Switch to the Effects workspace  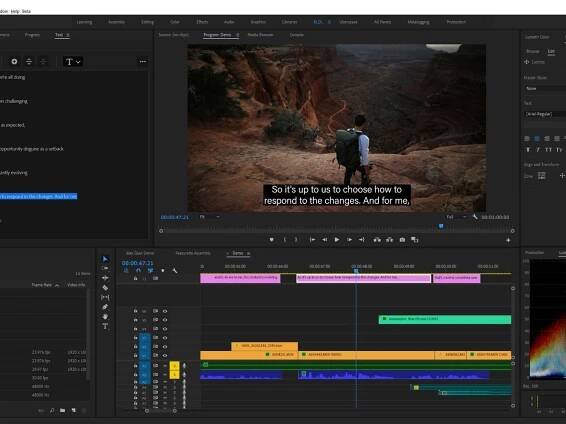202,22
